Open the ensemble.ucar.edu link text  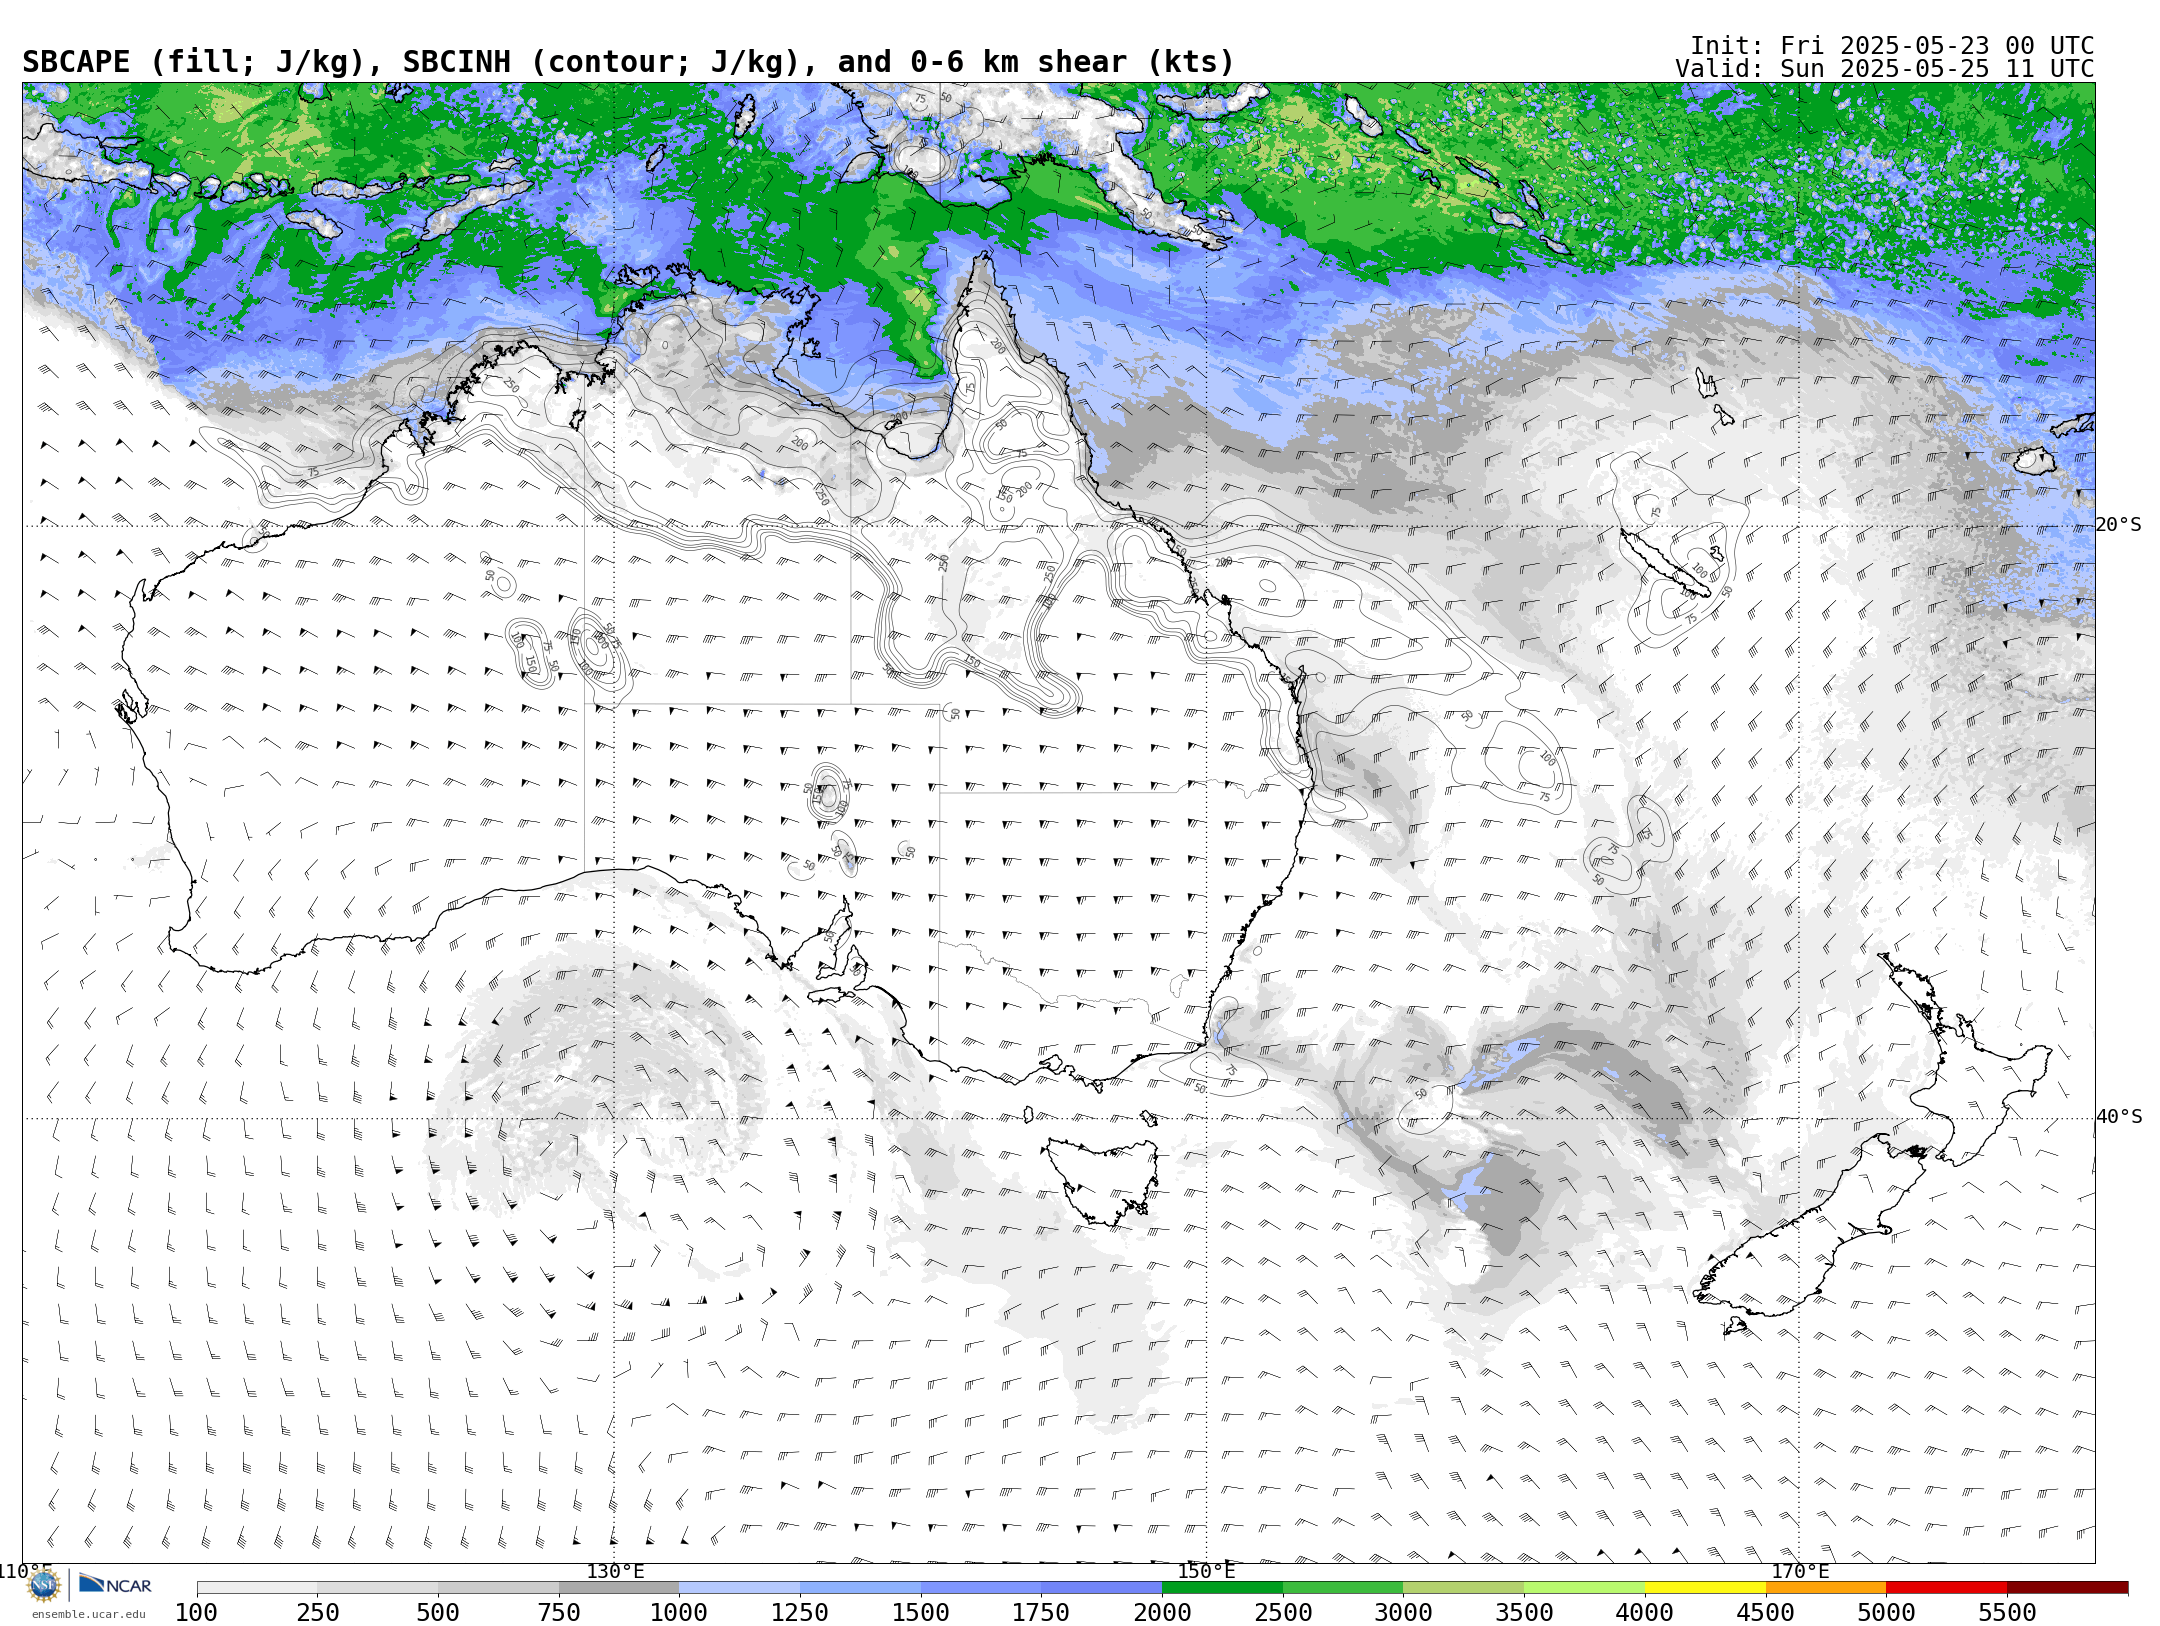(88, 1614)
